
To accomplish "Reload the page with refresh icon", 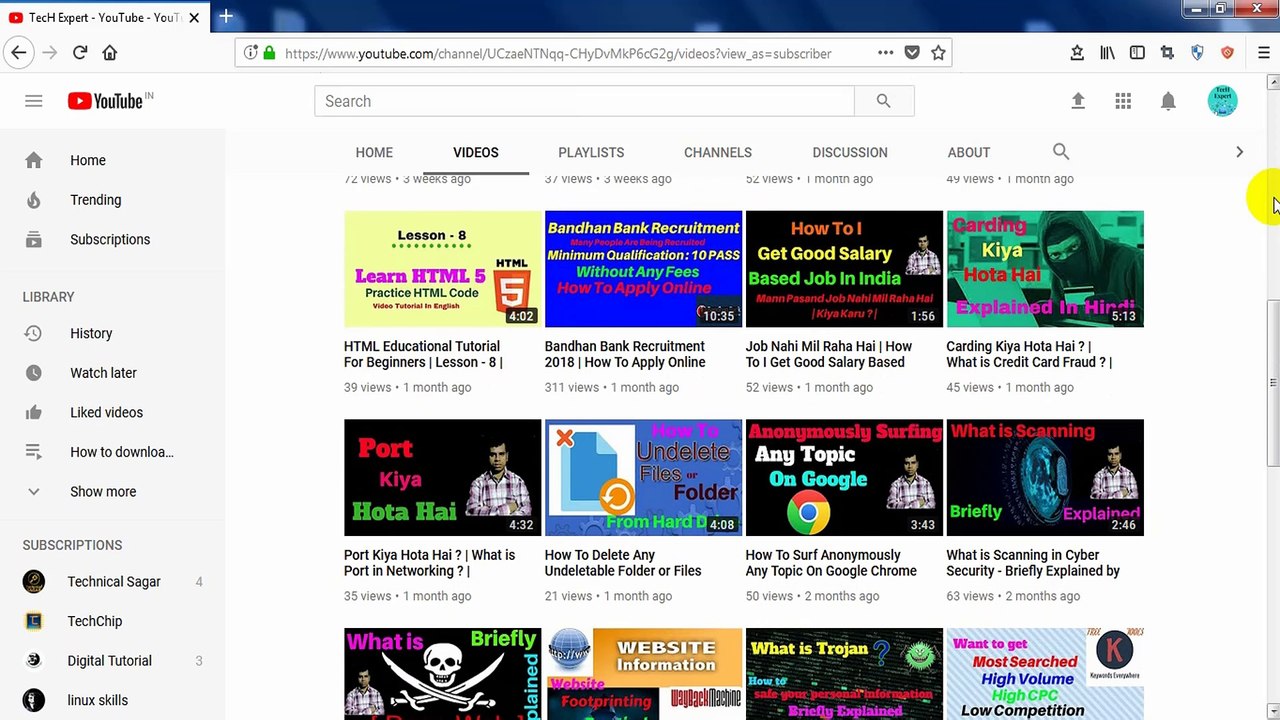I will coord(80,53).
